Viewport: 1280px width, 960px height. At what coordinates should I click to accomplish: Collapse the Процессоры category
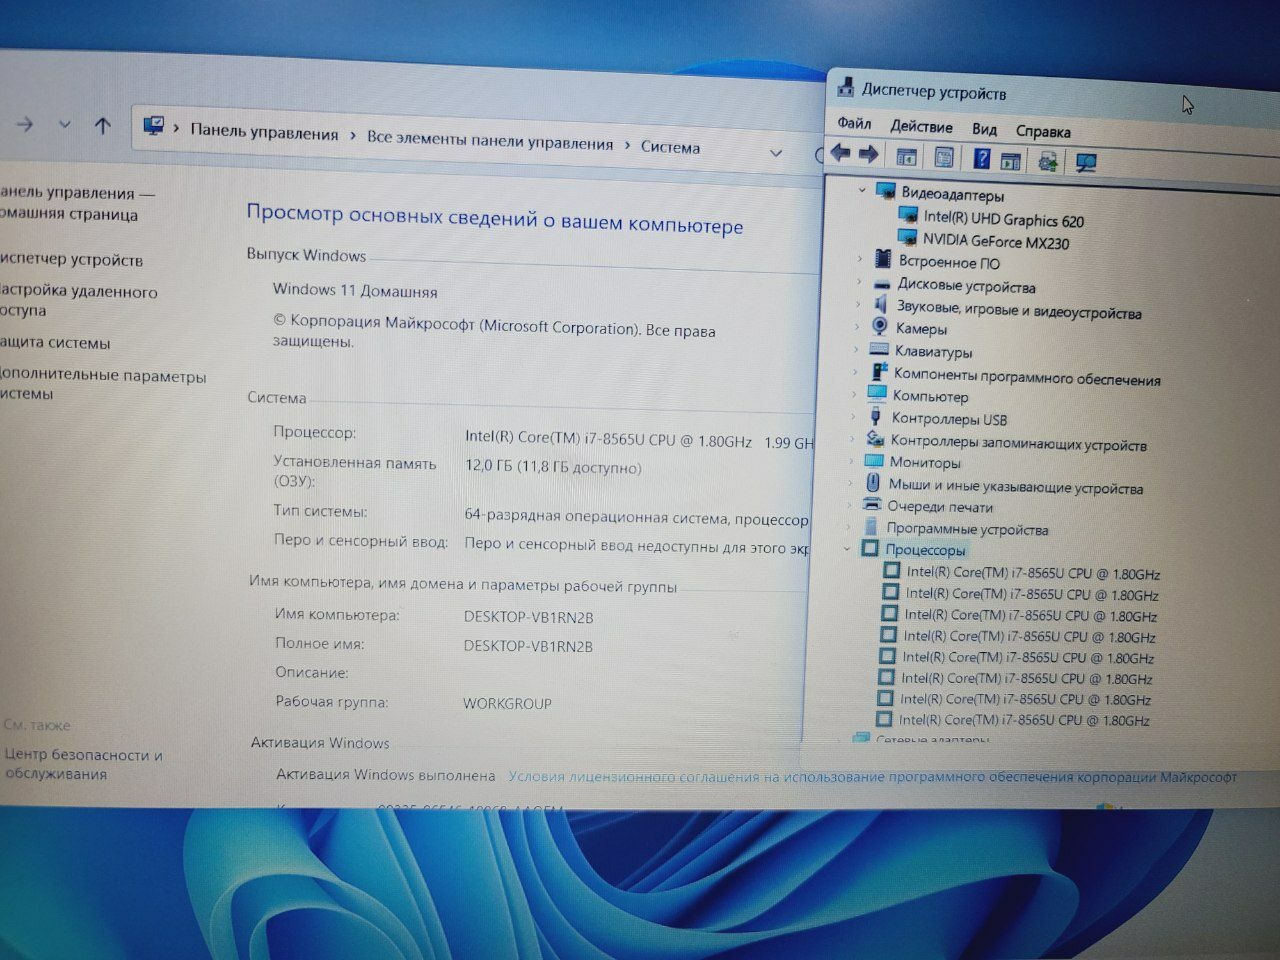click(848, 548)
